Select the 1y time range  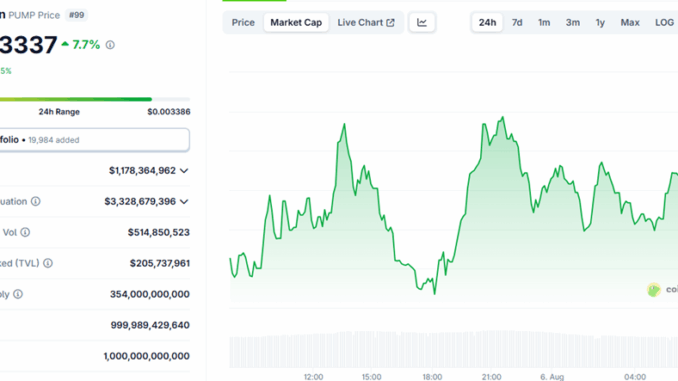click(600, 22)
